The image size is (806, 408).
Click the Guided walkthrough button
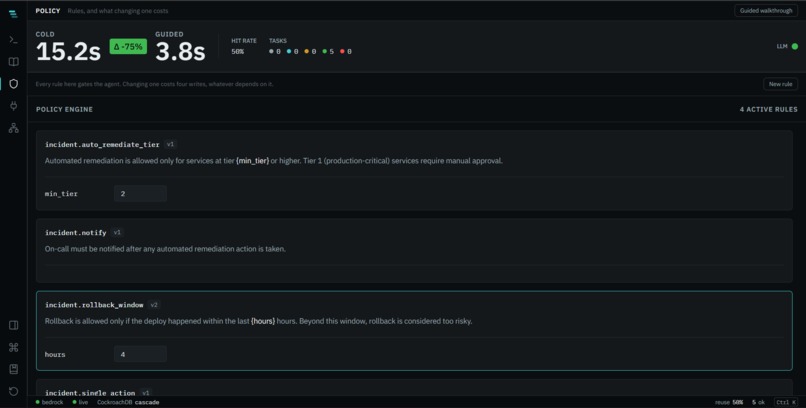pos(766,11)
